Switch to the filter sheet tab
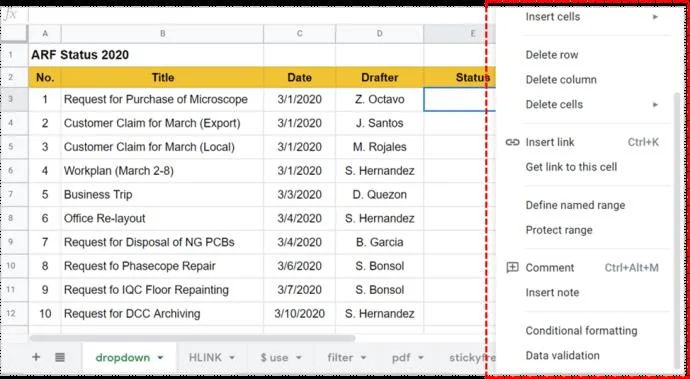 coord(341,357)
